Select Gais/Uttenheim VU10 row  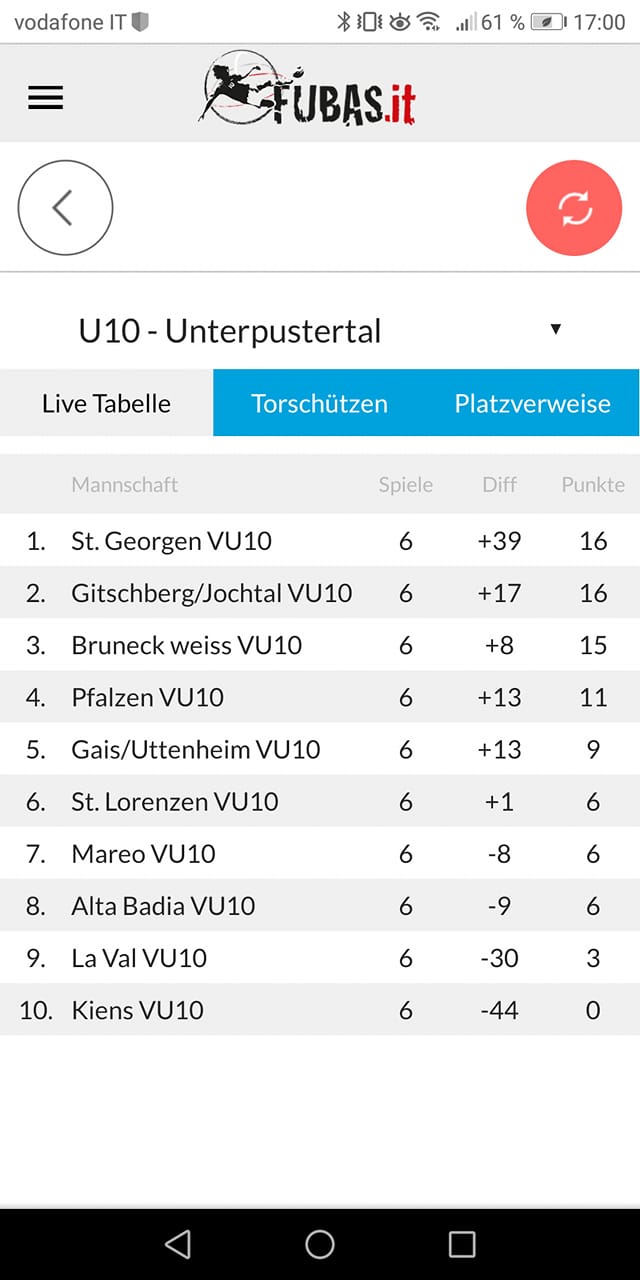click(x=320, y=749)
